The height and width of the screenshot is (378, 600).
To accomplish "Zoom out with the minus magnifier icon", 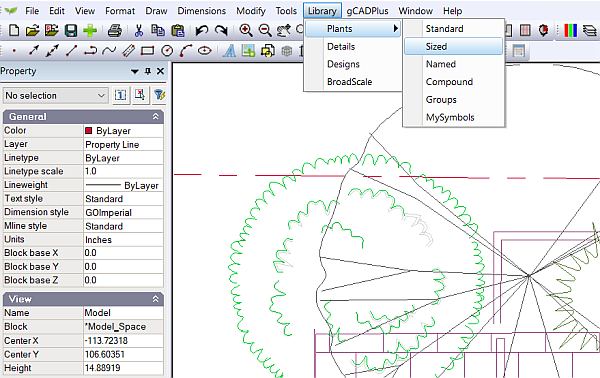I will coord(265,30).
